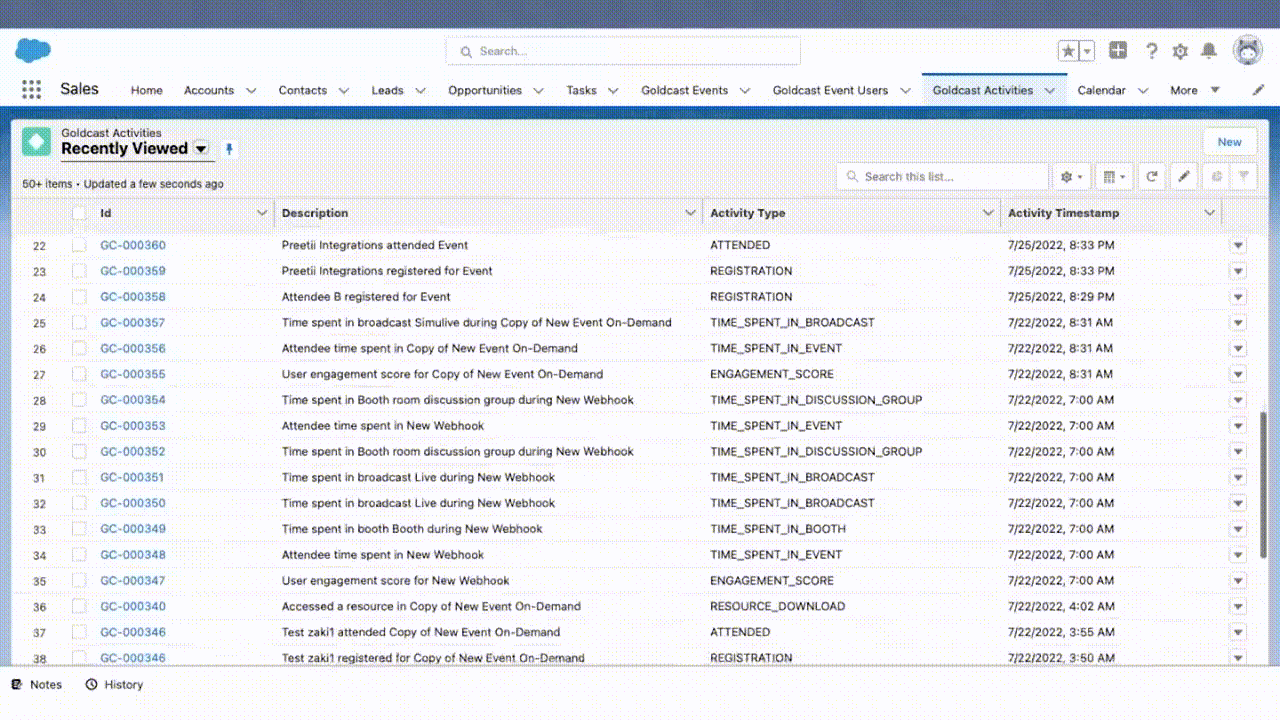The height and width of the screenshot is (720, 1280).
Task: Open row actions for GC-000360
Action: pos(1238,245)
